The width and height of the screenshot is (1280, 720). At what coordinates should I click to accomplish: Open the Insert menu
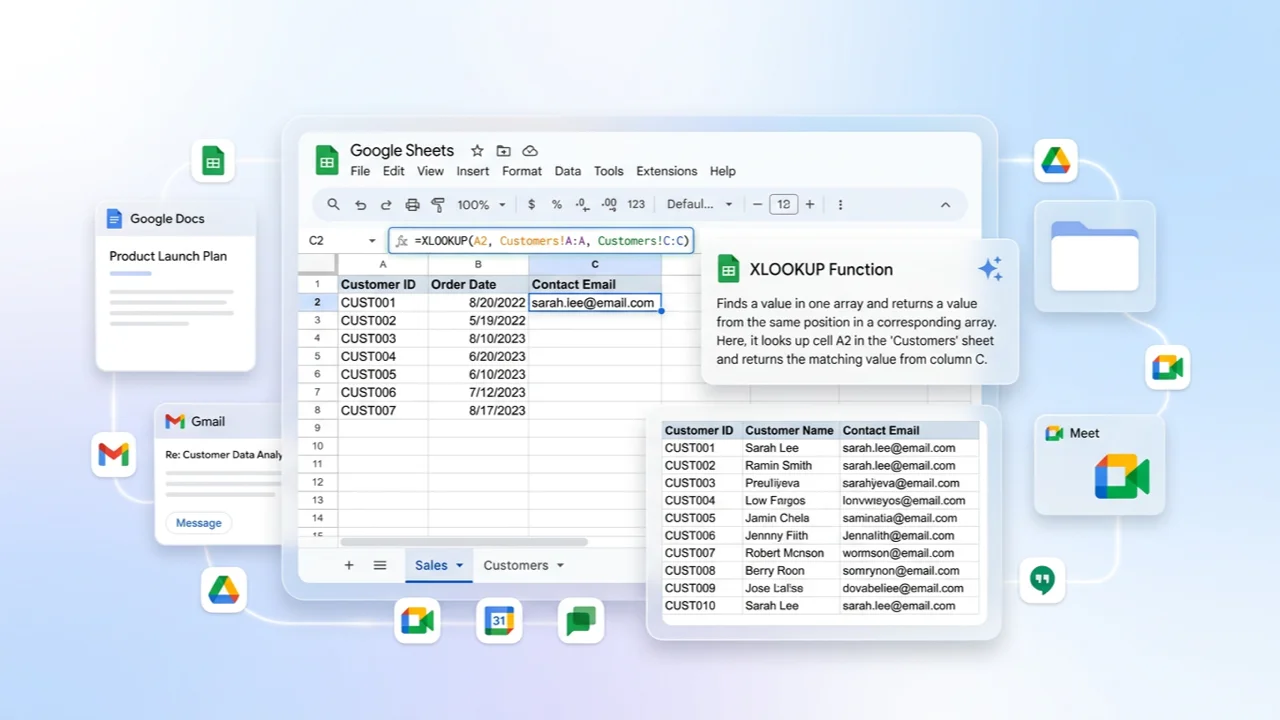473,171
